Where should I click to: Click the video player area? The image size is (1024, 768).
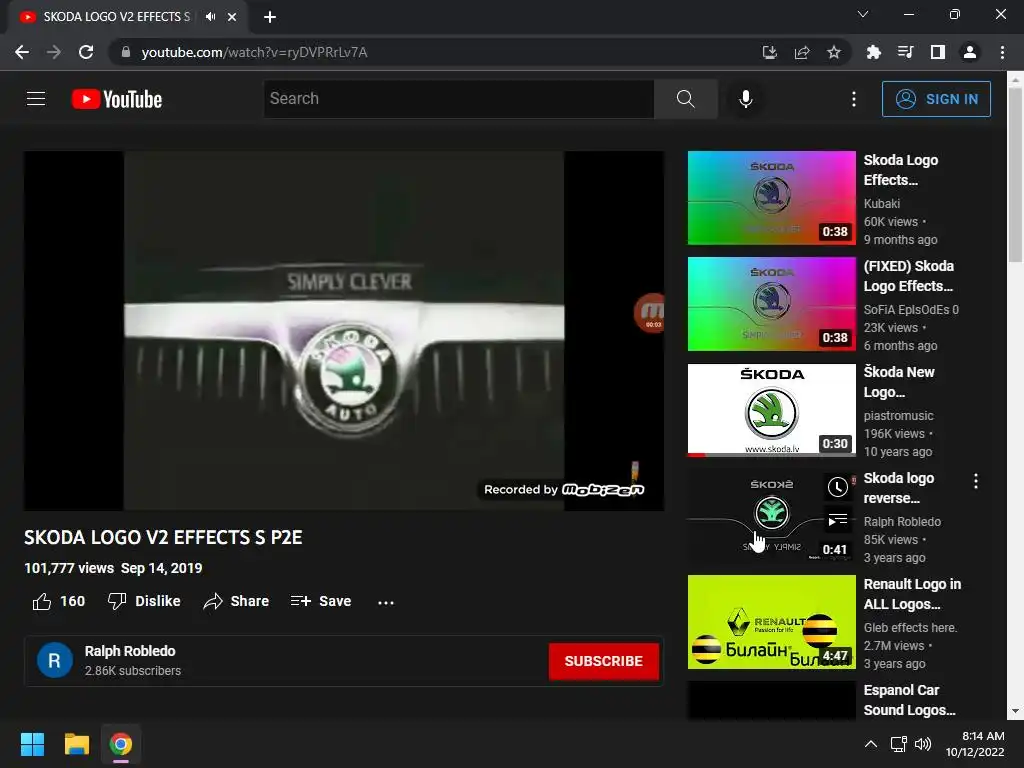[x=344, y=330]
